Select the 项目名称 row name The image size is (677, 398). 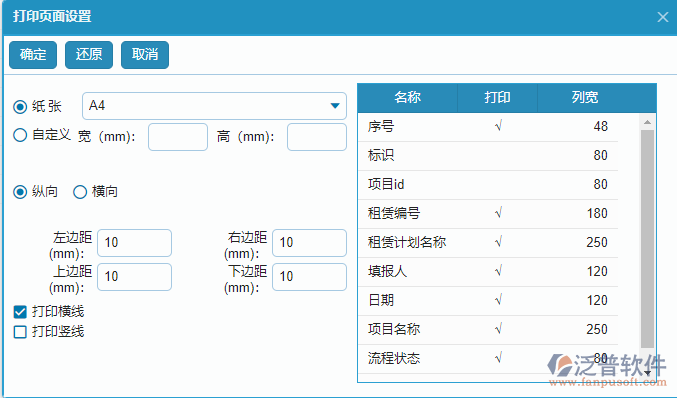coord(394,329)
